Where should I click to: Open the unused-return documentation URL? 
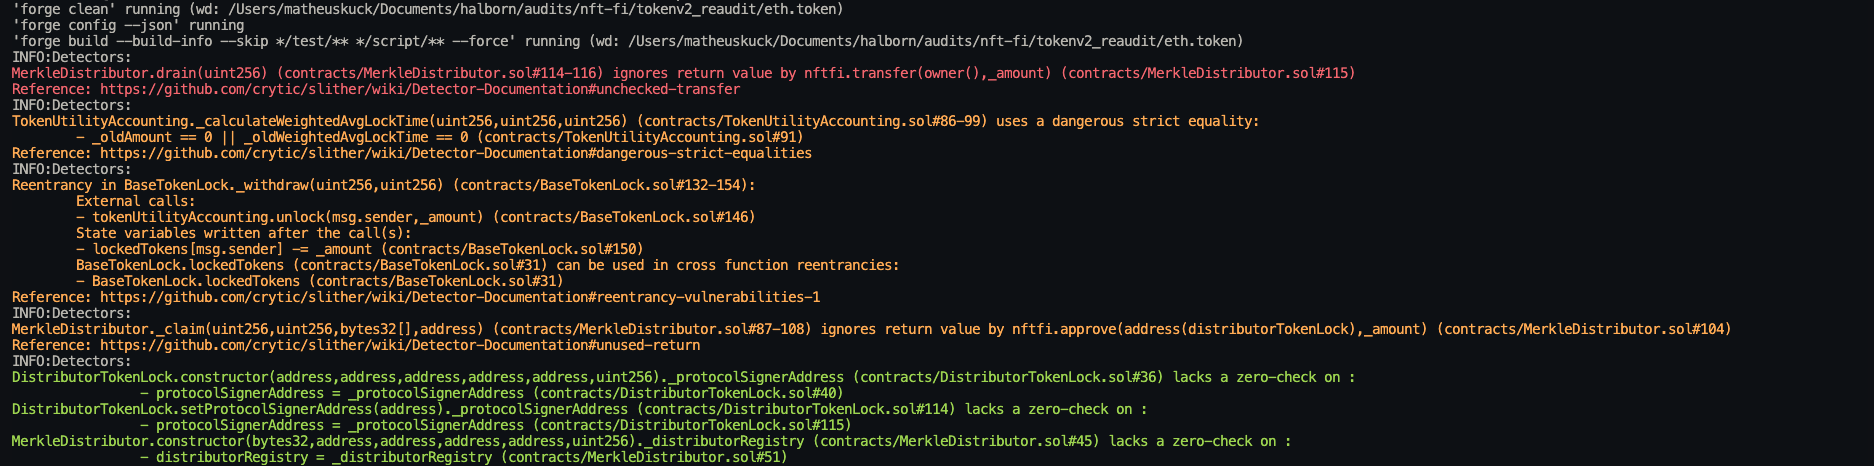pyautogui.click(x=400, y=345)
